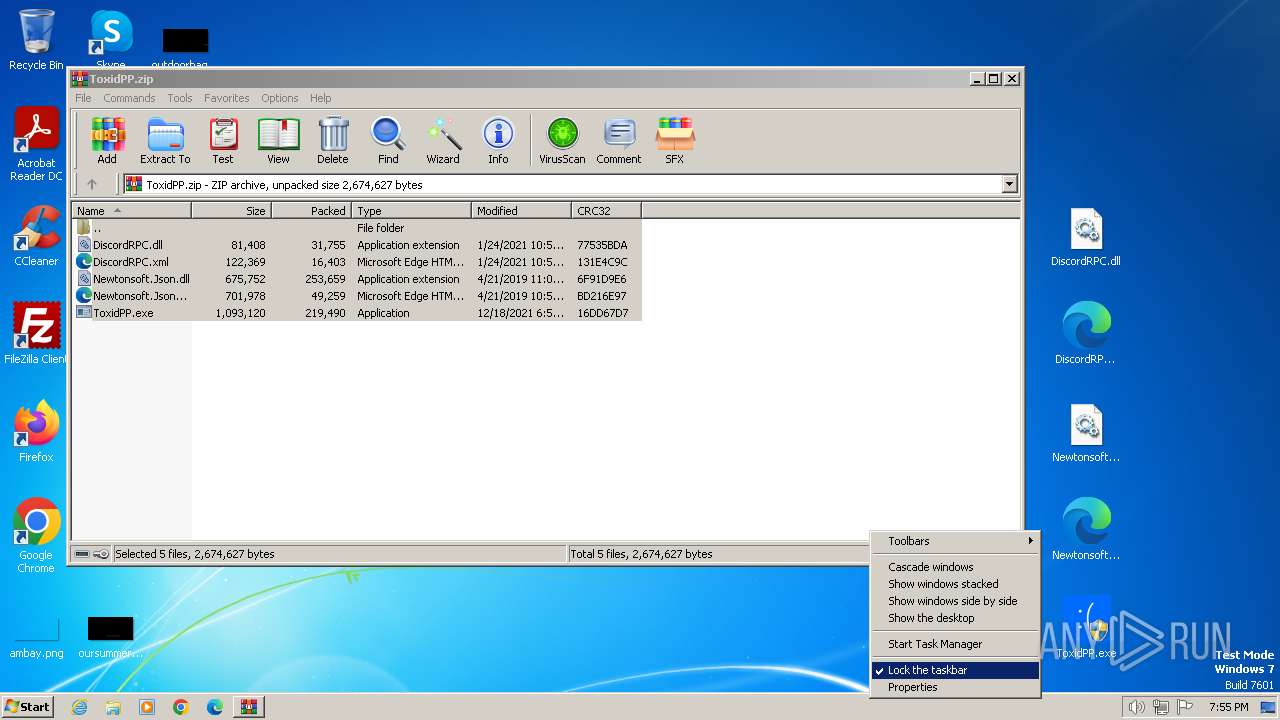Open Edge browser from taskbar
The image size is (1280, 720).
click(214, 707)
